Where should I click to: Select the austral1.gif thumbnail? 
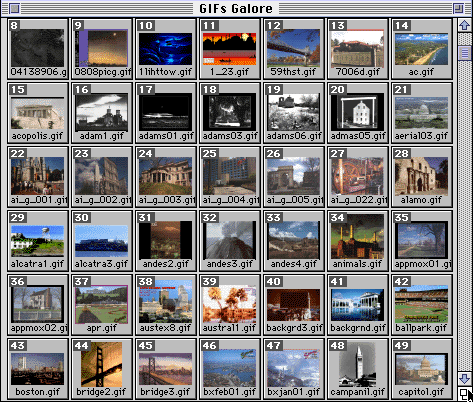click(230, 305)
